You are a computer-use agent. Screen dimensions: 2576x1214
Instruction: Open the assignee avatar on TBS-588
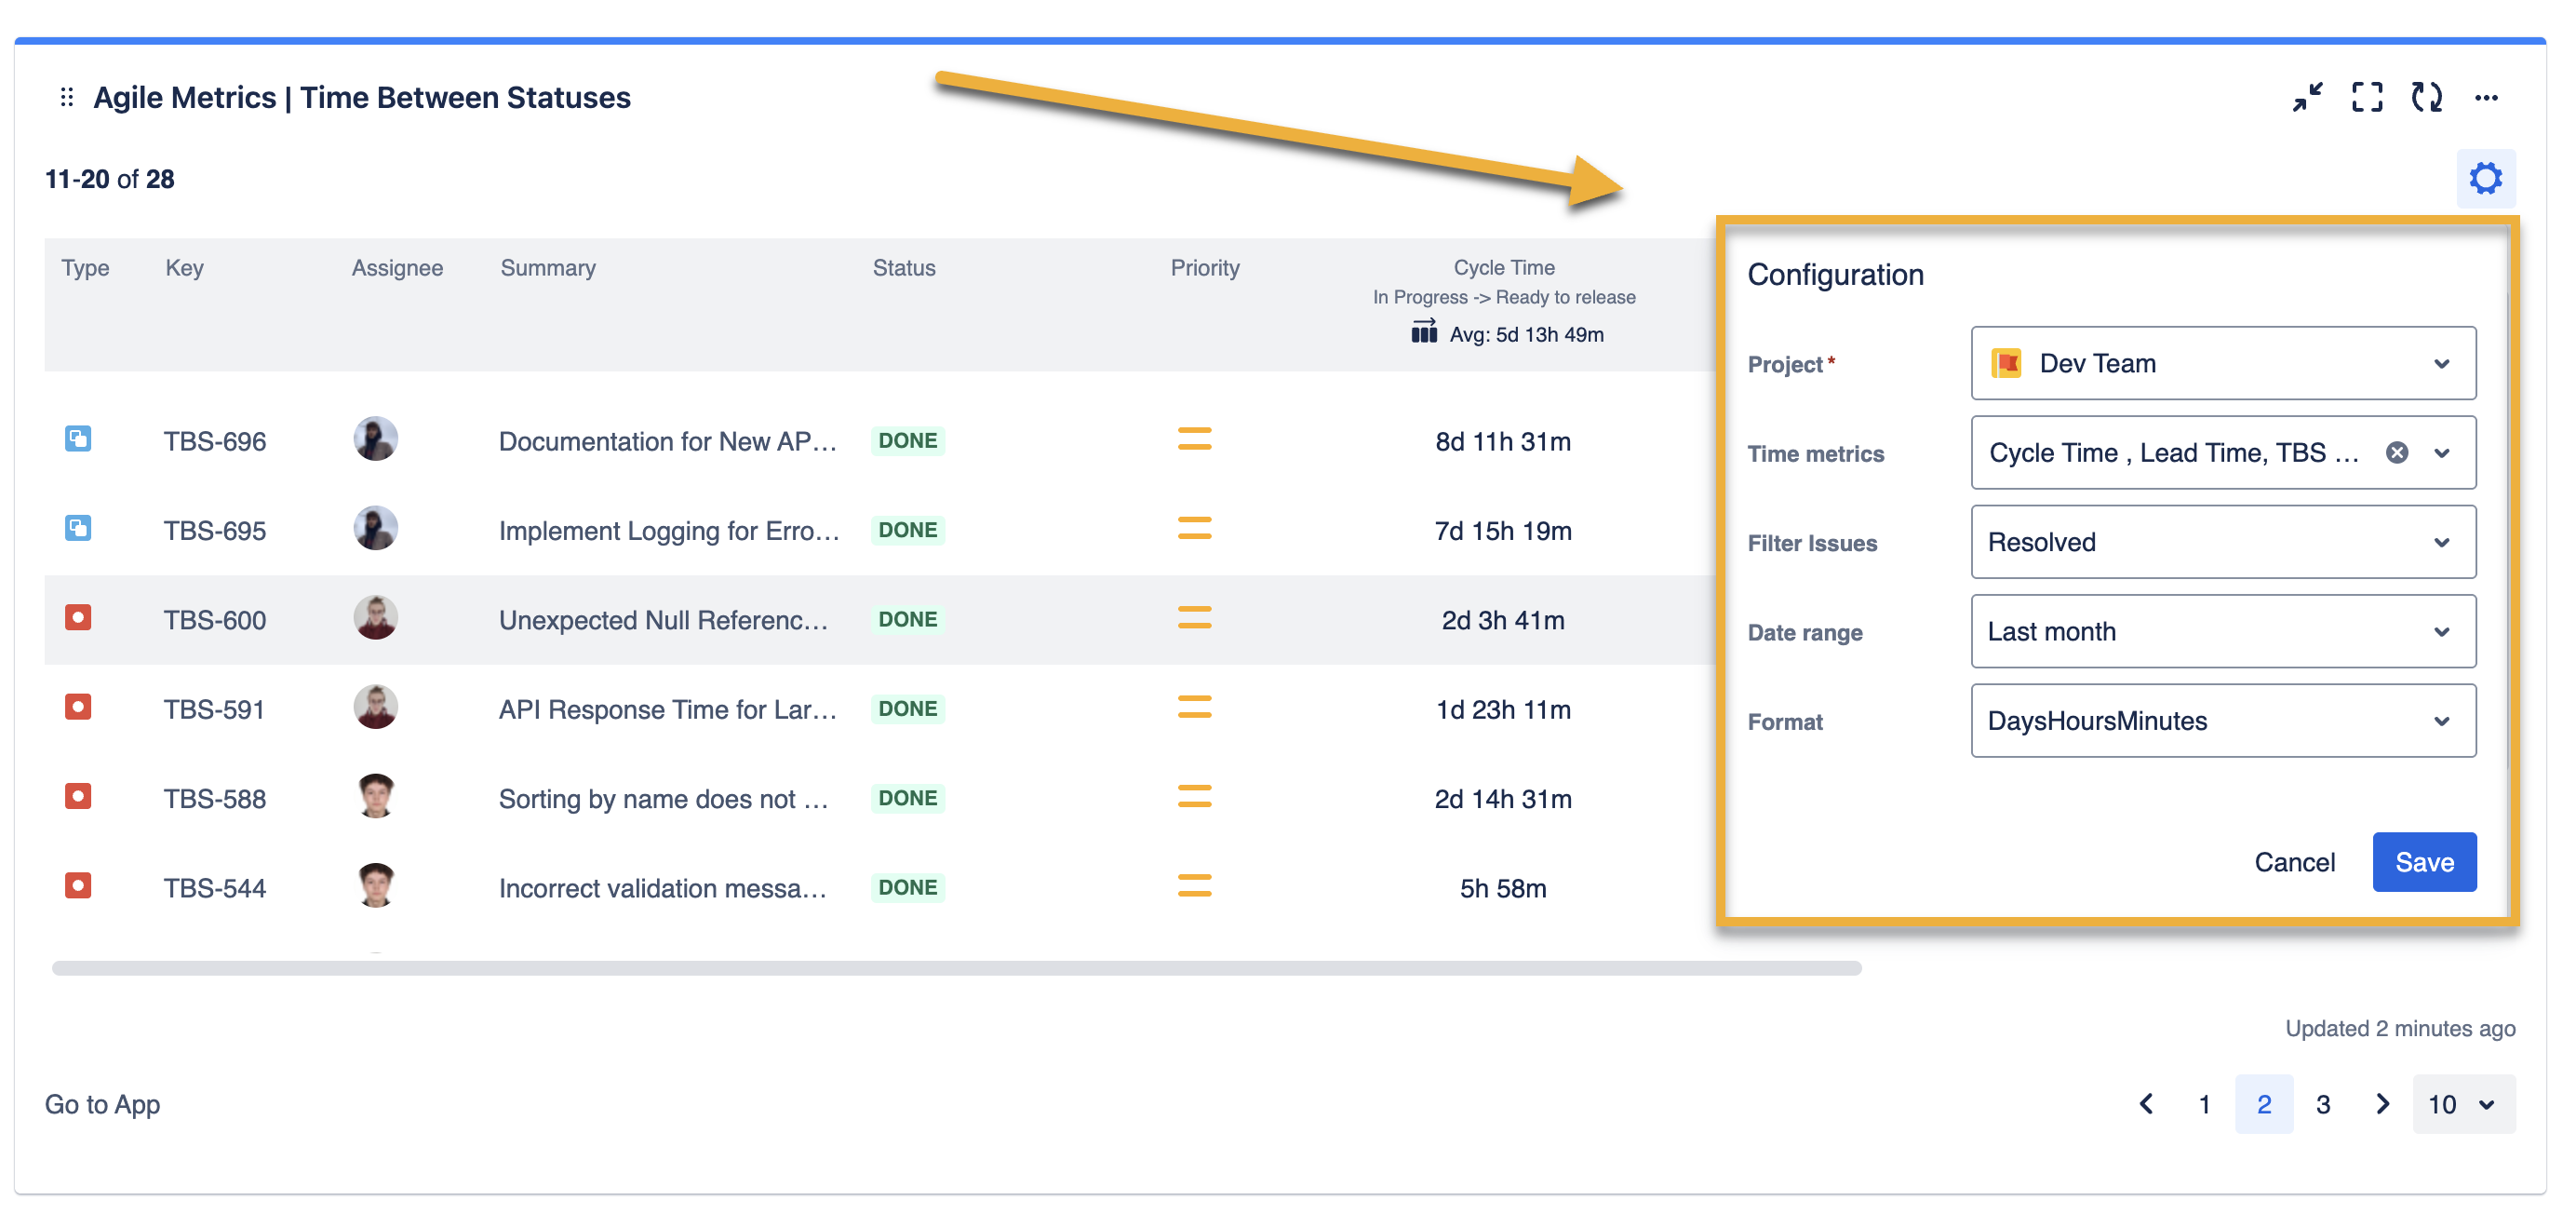pos(375,795)
